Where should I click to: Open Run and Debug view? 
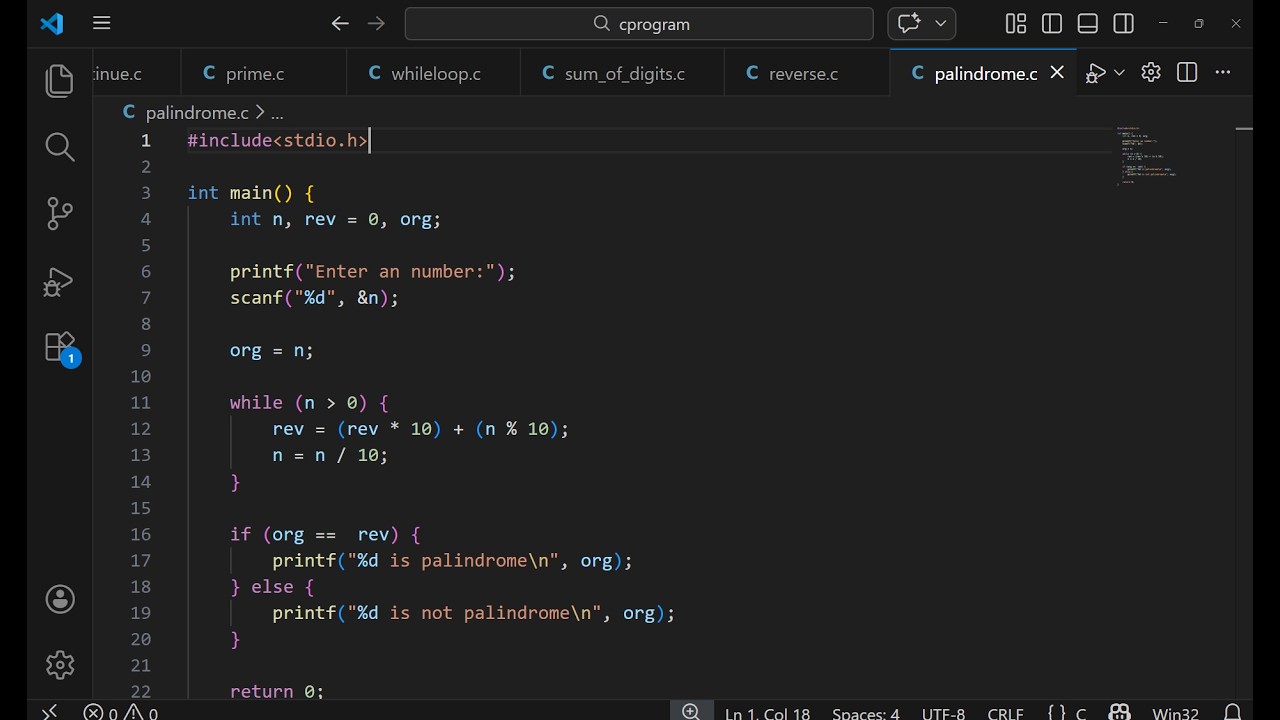pos(60,282)
